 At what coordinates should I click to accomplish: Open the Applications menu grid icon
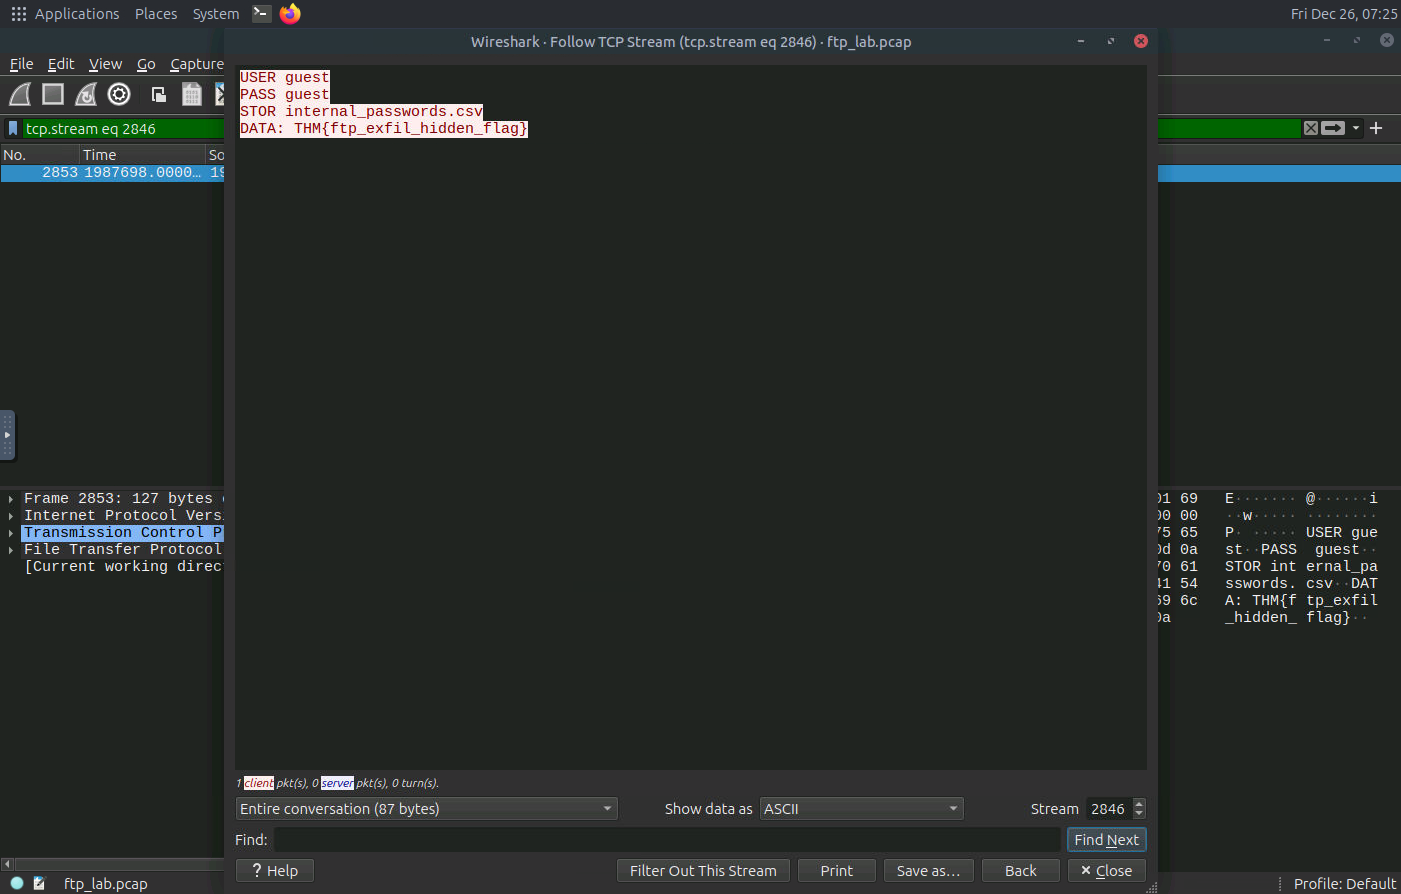pyautogui.click(x=18, y=14)
